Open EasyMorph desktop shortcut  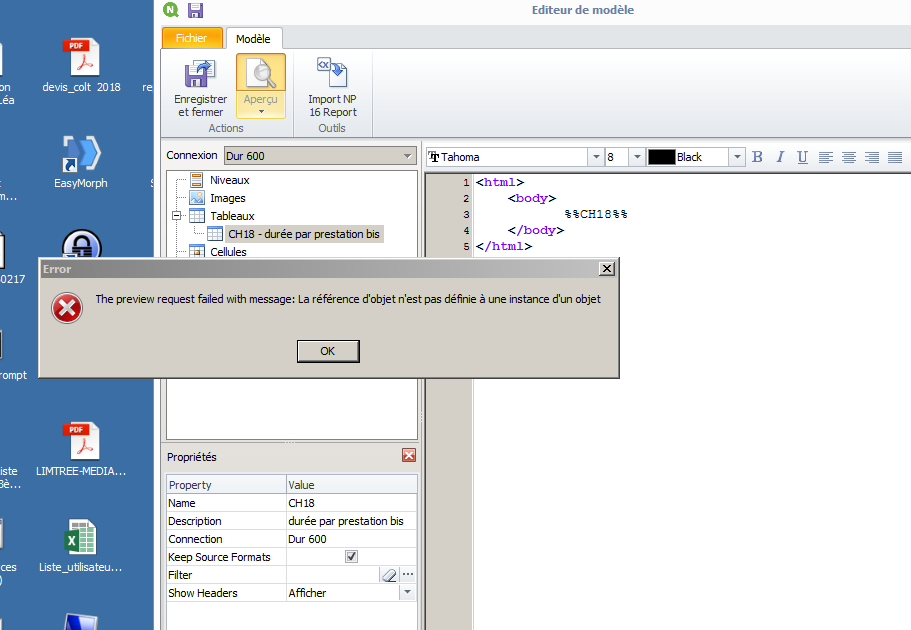81,162
